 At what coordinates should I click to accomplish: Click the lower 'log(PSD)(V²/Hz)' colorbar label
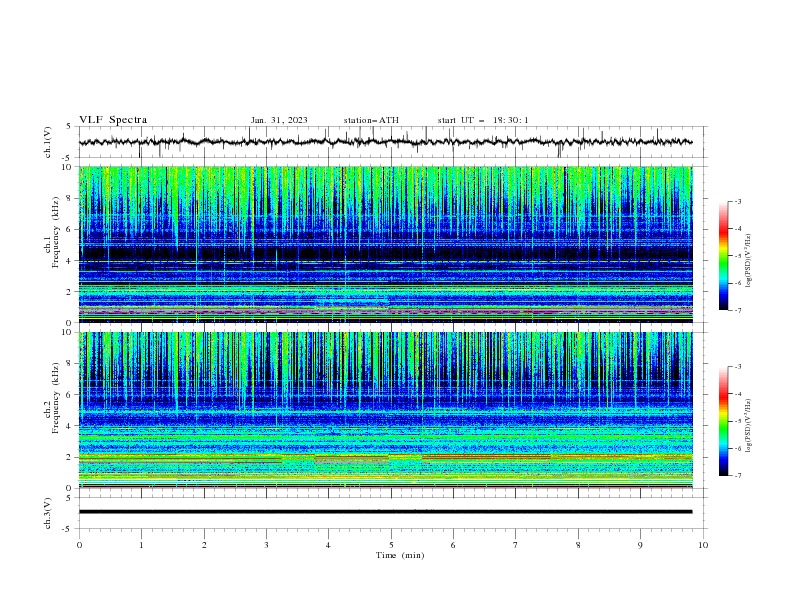click(749, 426)
